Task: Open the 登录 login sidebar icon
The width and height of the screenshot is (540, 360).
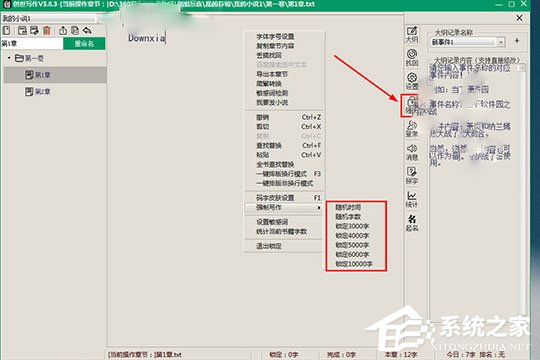Action: 412,129
